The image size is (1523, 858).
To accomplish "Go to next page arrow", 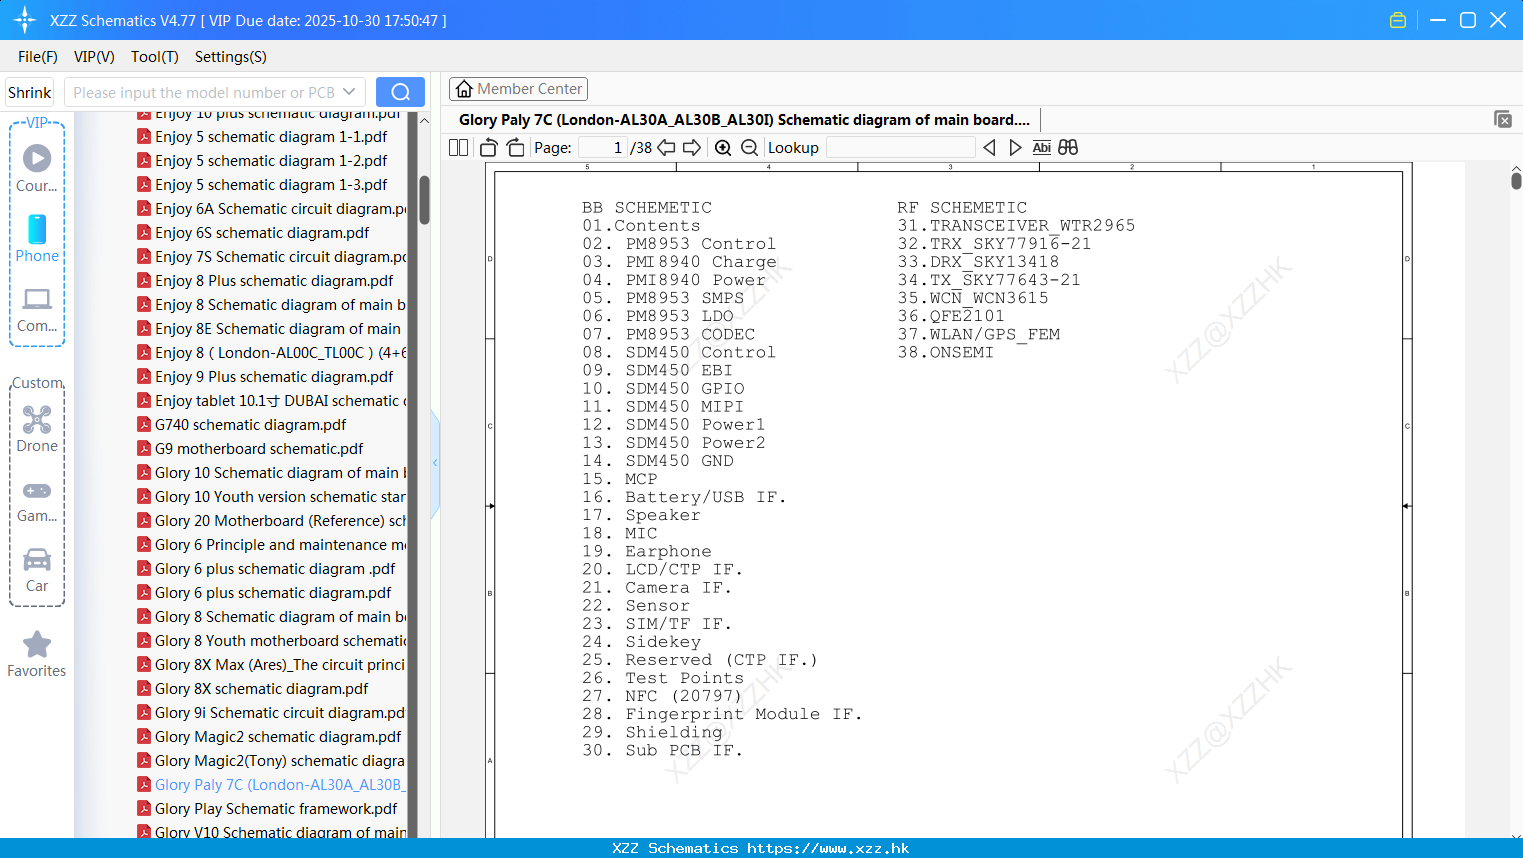I will pos(692,147).
